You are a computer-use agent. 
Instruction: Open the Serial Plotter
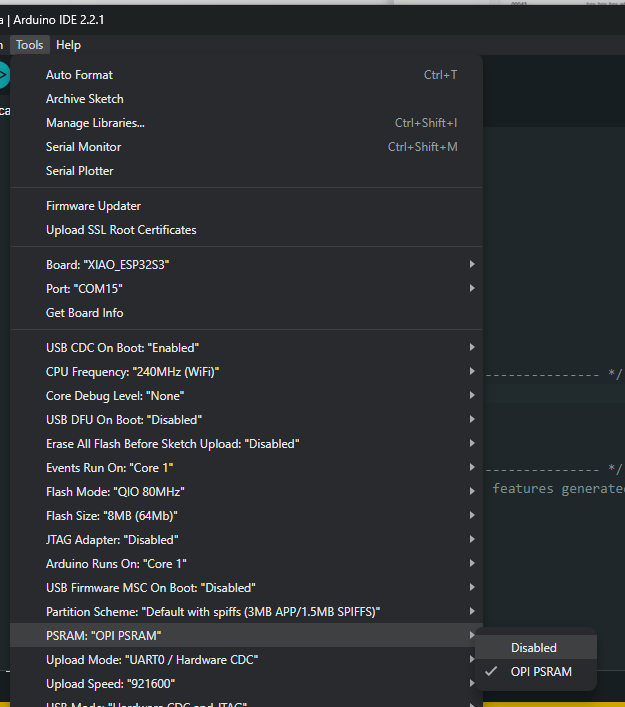79,171
